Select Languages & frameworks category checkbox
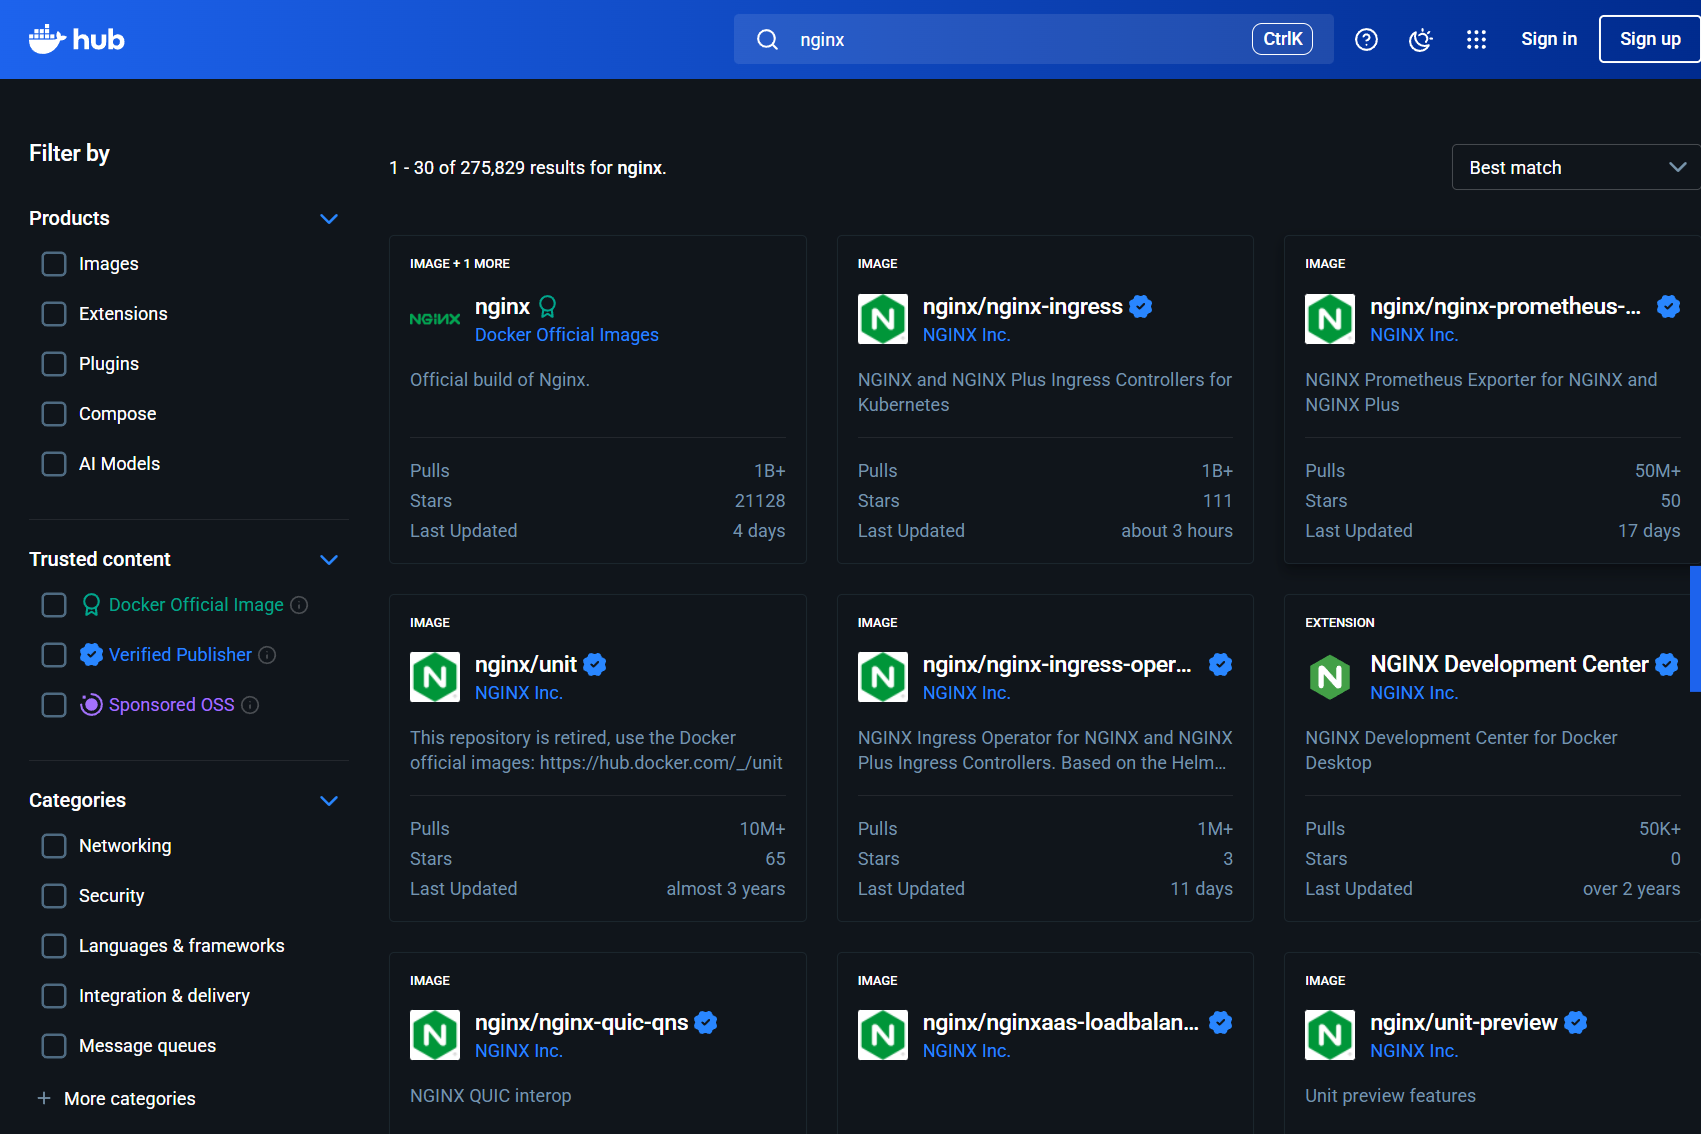 click(x=54, y=946)
